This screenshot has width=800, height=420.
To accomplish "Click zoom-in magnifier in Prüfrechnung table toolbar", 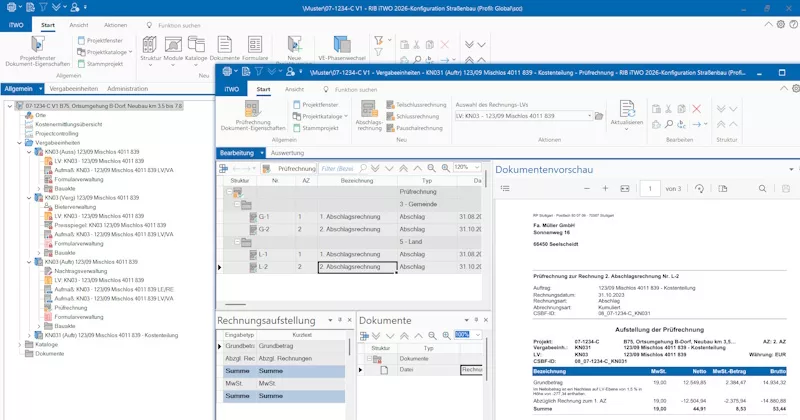I will tap(445, 168).
